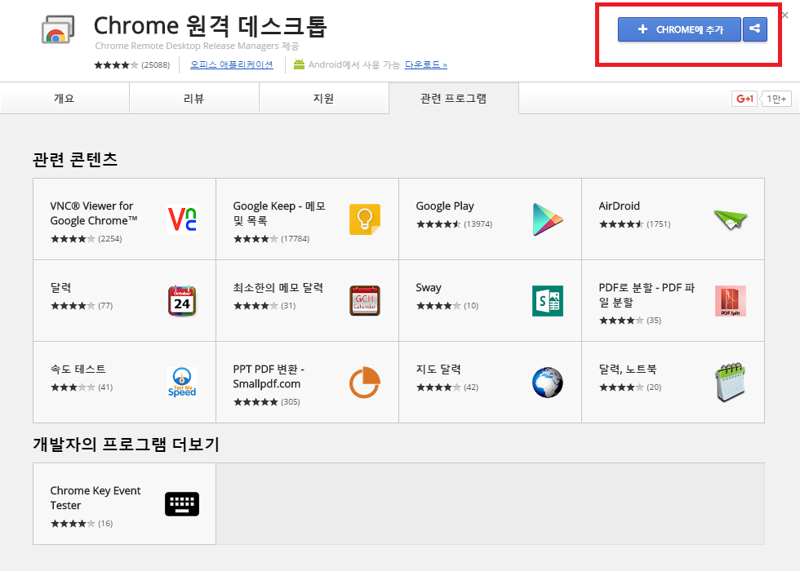Switch to the 리뷰 tab
Screen dimensions: 800x571
click(194, 98)
